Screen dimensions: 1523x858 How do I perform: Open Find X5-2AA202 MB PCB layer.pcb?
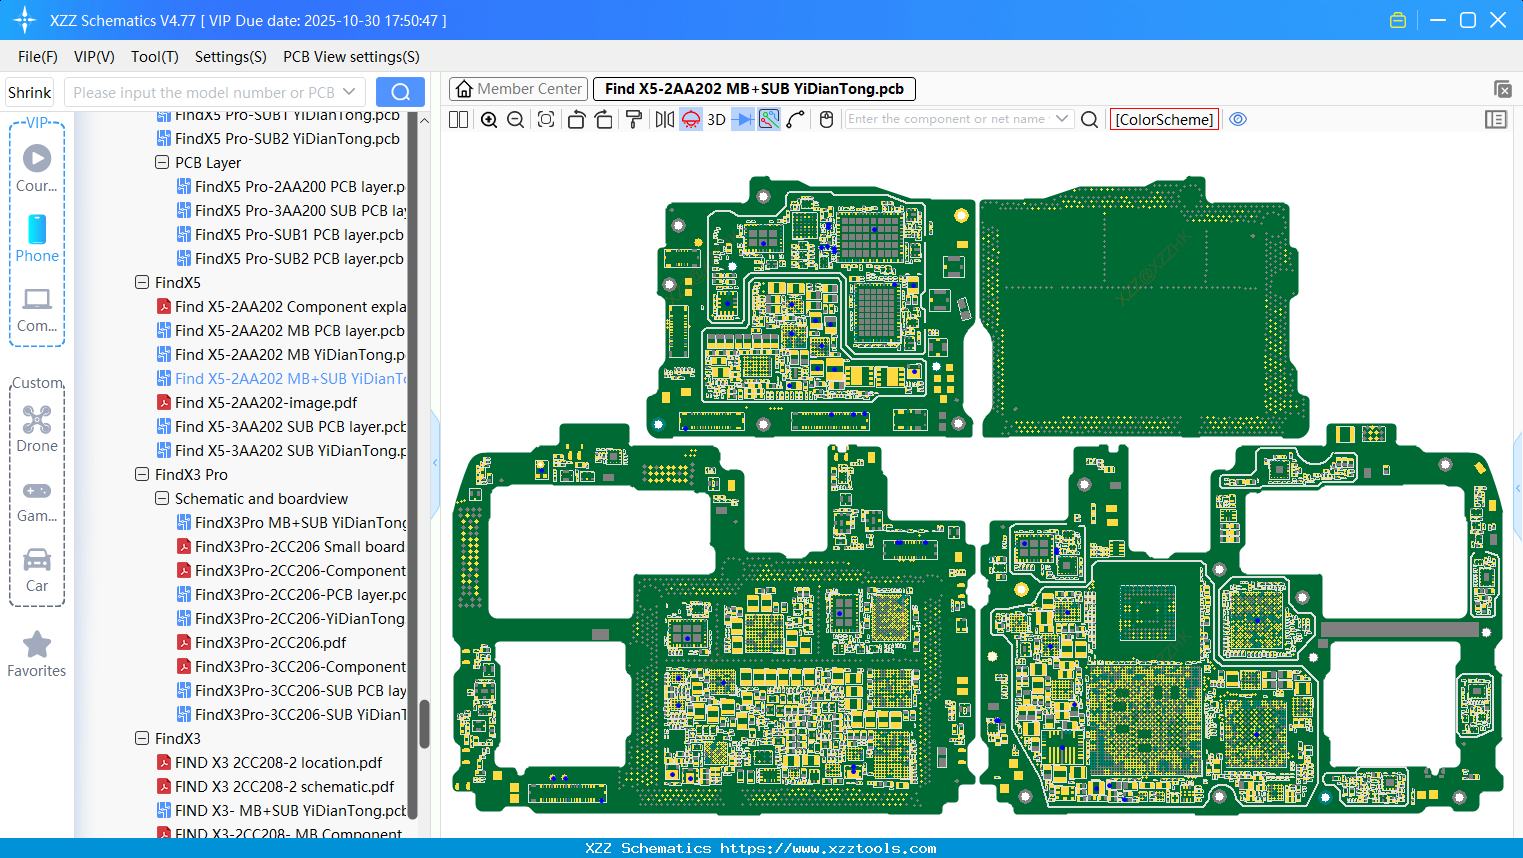pos(280,330)
